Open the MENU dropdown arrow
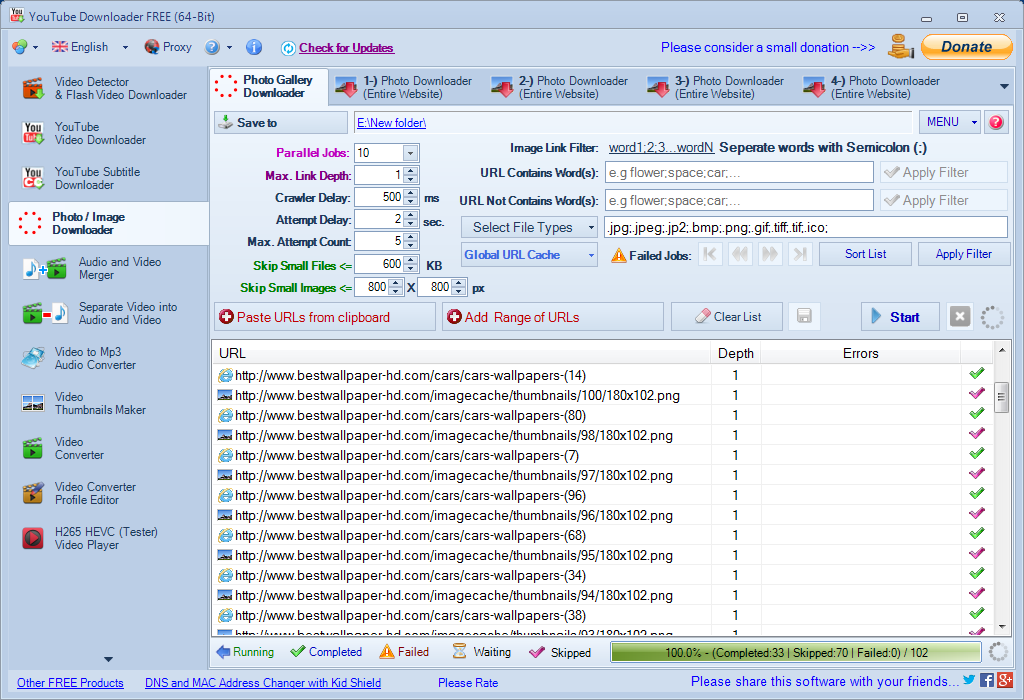The width and height of the screenshot is (1024, 700). tap(974, 122)
